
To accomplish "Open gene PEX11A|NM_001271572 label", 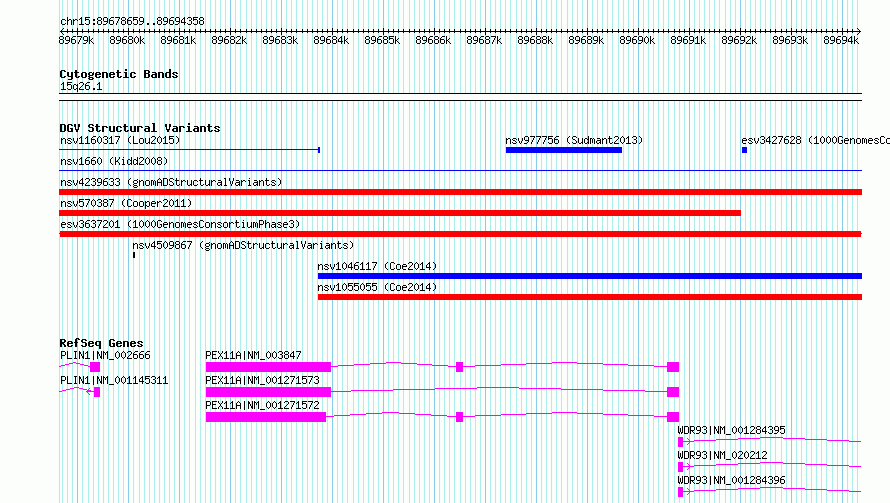I will click(x=262, y=405).
